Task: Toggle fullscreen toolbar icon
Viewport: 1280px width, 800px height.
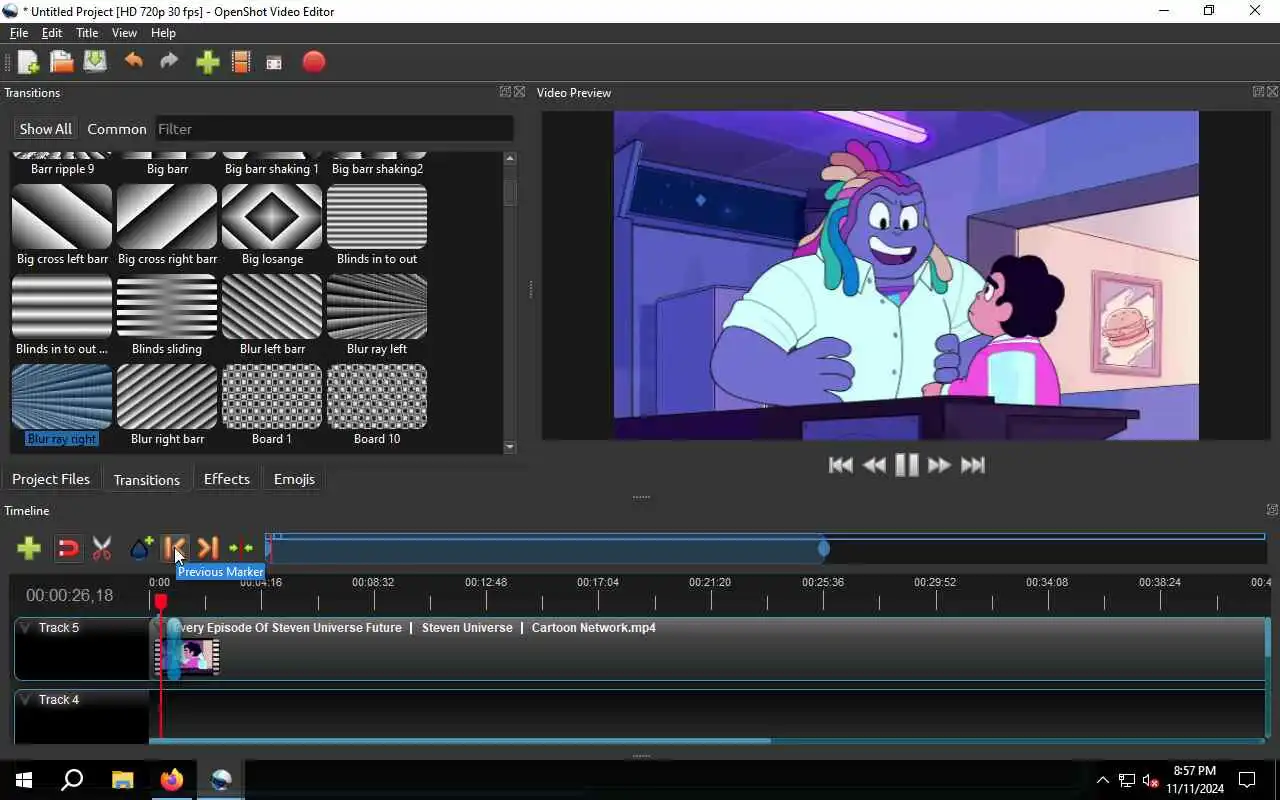Action: pos(274,62)
